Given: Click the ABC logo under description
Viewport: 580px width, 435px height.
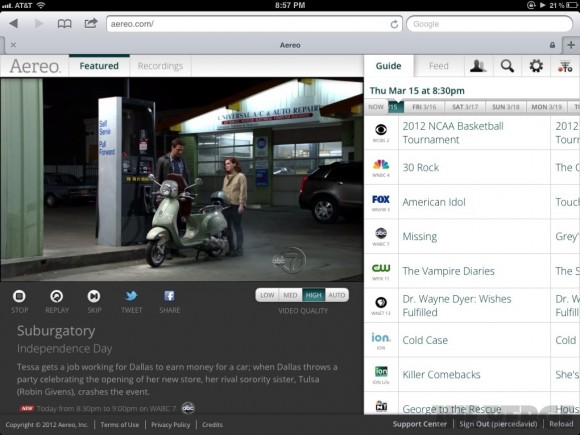Looking at the screenshot, I should click(x=188, y=408).
